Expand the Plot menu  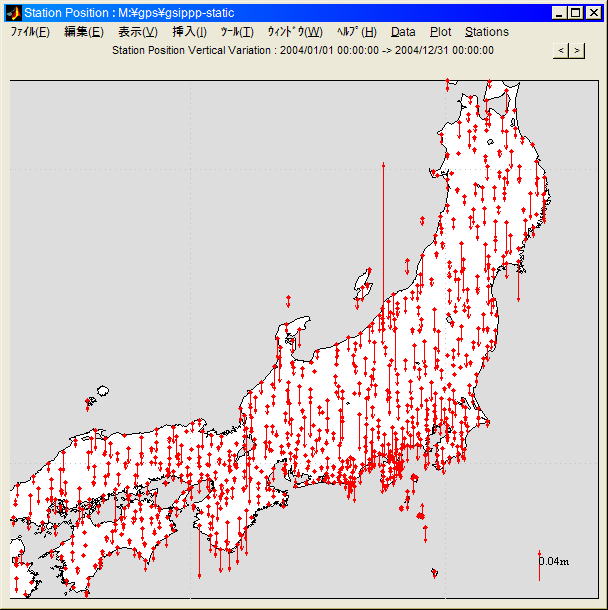point(440,32)
